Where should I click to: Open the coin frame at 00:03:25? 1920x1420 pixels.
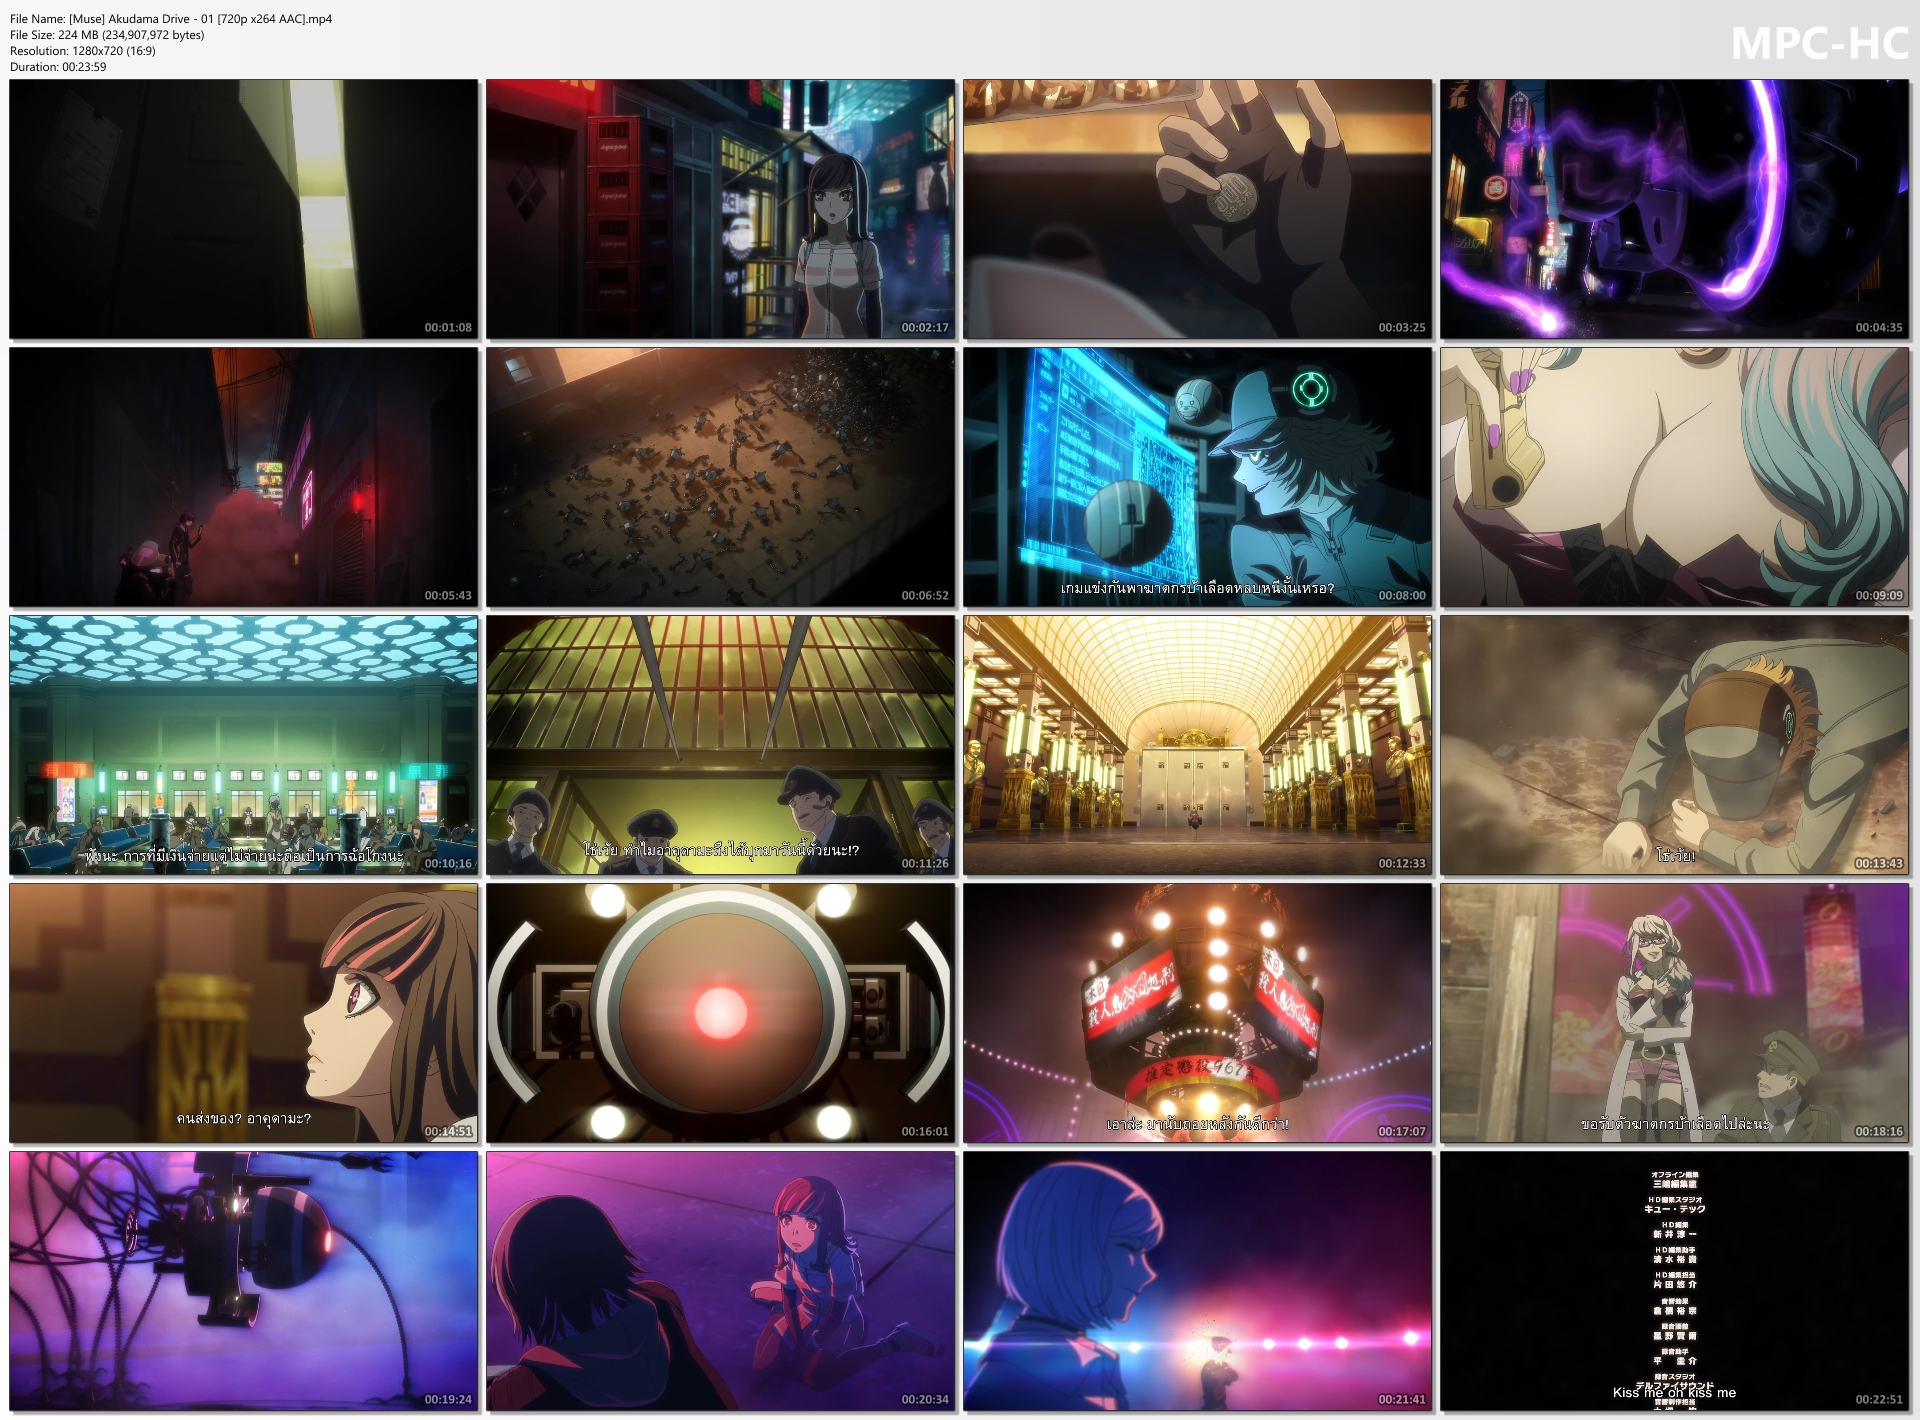pyautogui.click(x=1198, y=209)
